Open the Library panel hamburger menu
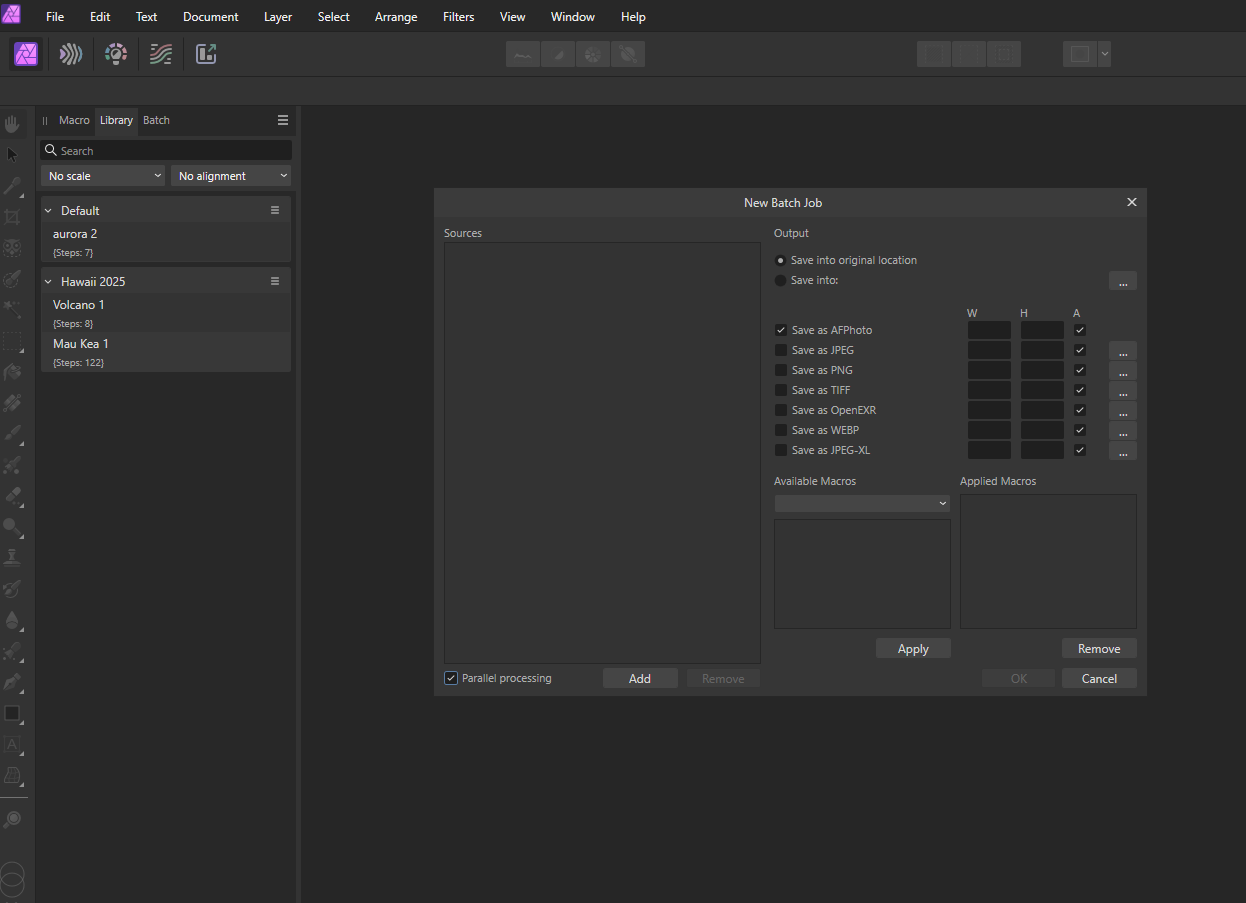This screenshot has height=903, width=1246. [283, 120]
